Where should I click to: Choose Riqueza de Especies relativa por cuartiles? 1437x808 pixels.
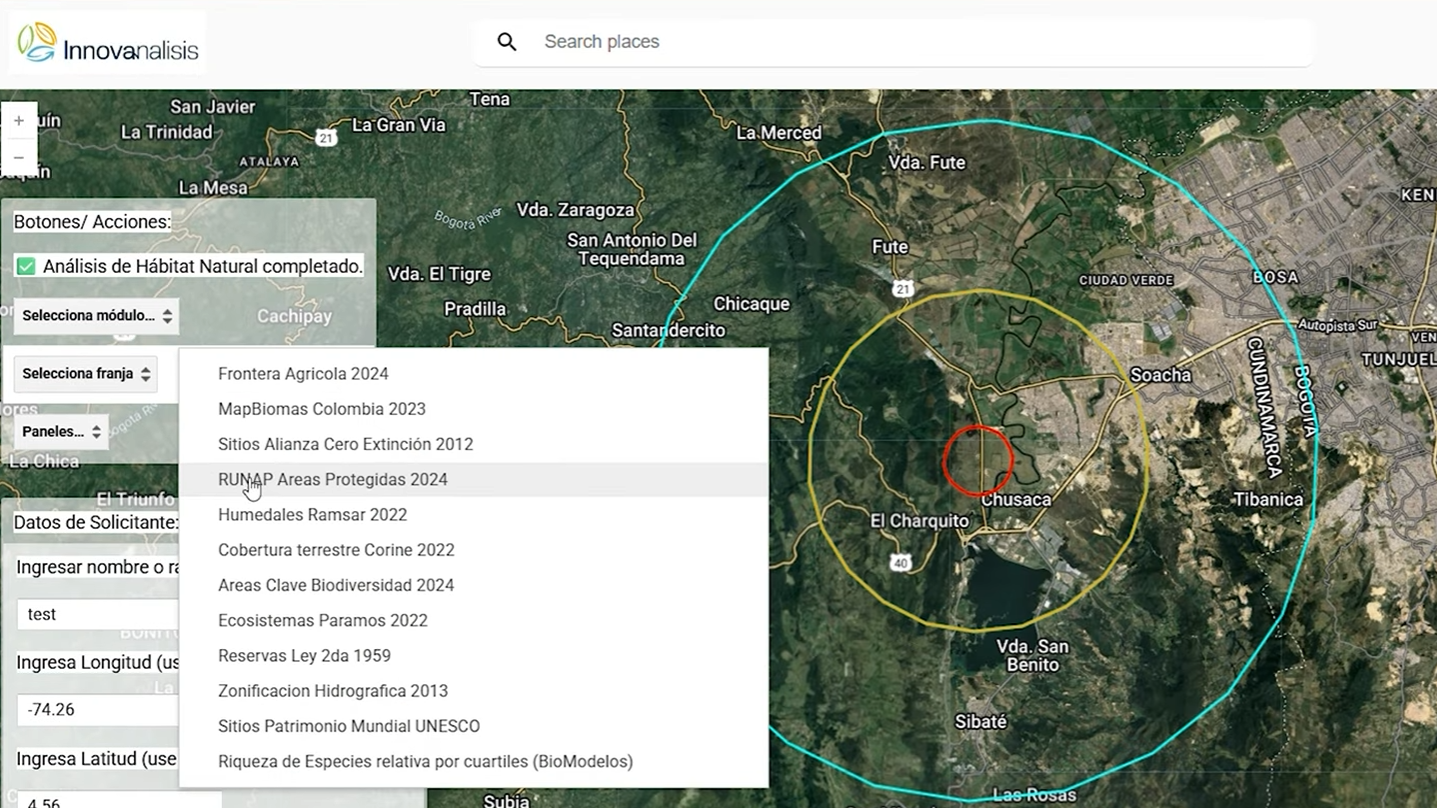tap(473, 762)
